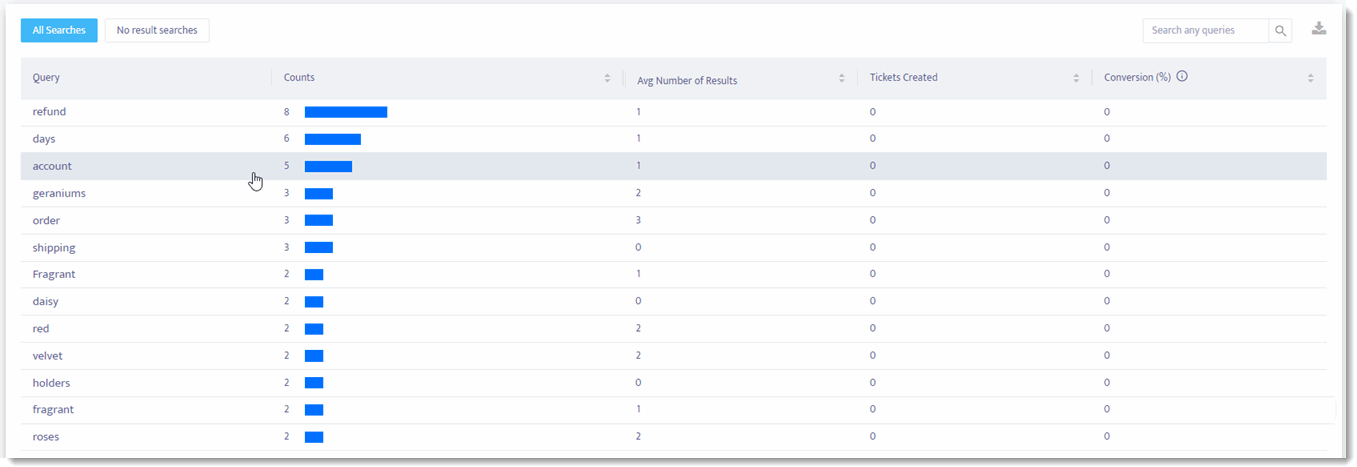The height and width of the screenshot is (467, 1357).
Task: Switch to No result searches tab
Action: tap(157, 30)
